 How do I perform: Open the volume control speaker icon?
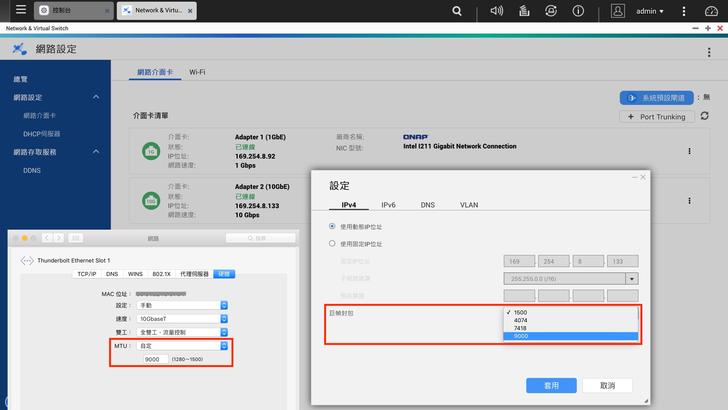[496, 11]
